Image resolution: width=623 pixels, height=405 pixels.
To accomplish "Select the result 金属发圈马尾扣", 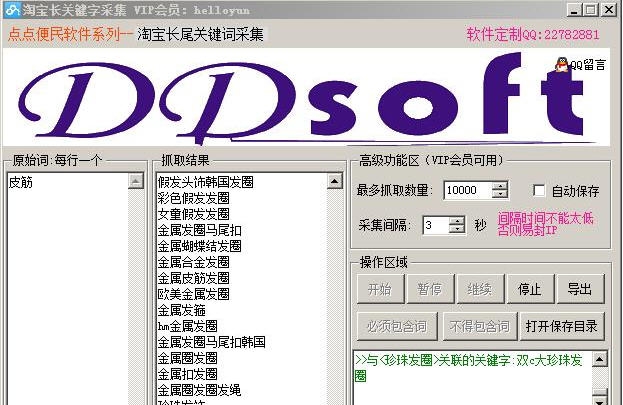I will click(199, 230).
